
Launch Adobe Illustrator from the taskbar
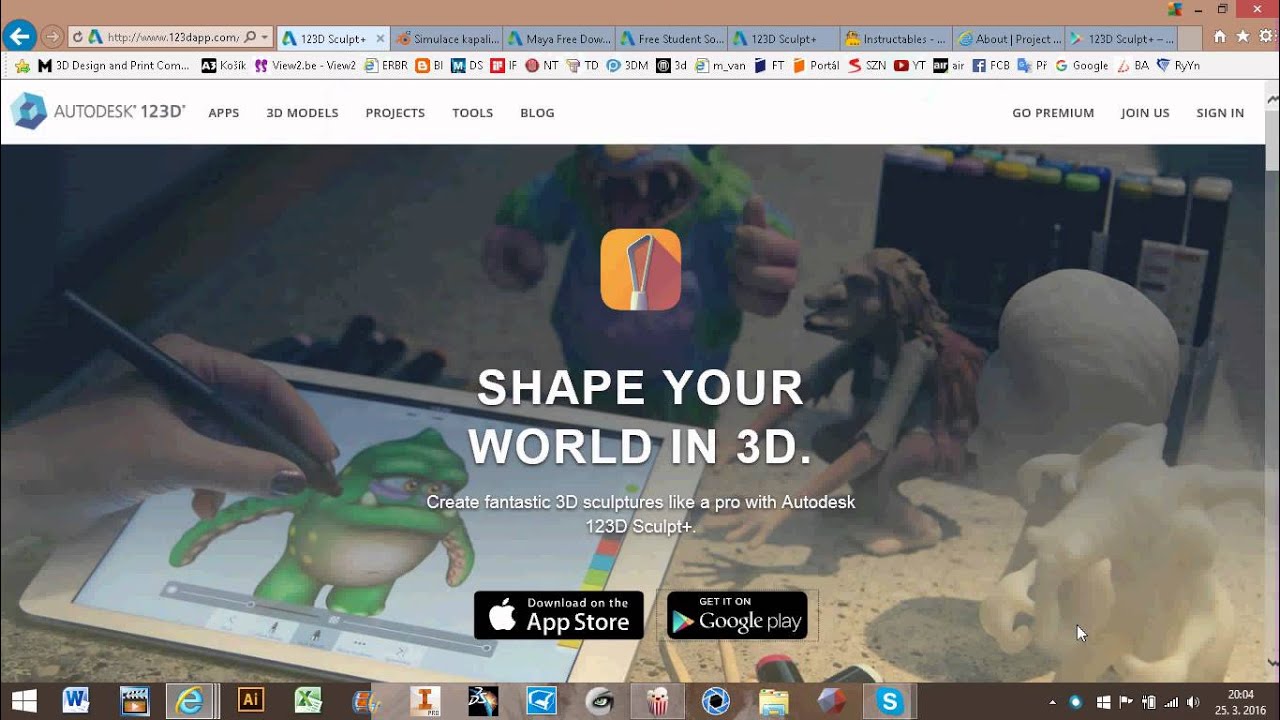click(x=250, y=700)
